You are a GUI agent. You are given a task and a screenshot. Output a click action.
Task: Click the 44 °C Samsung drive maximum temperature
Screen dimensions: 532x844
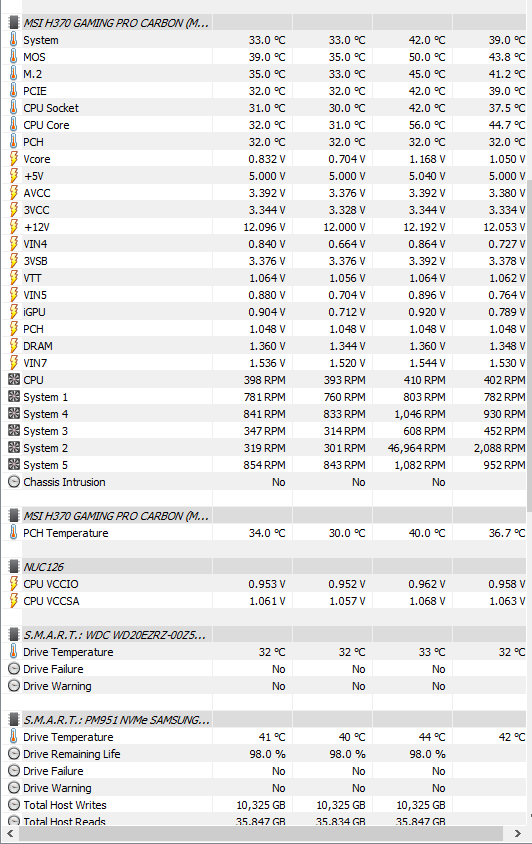[x=432, y=737]
